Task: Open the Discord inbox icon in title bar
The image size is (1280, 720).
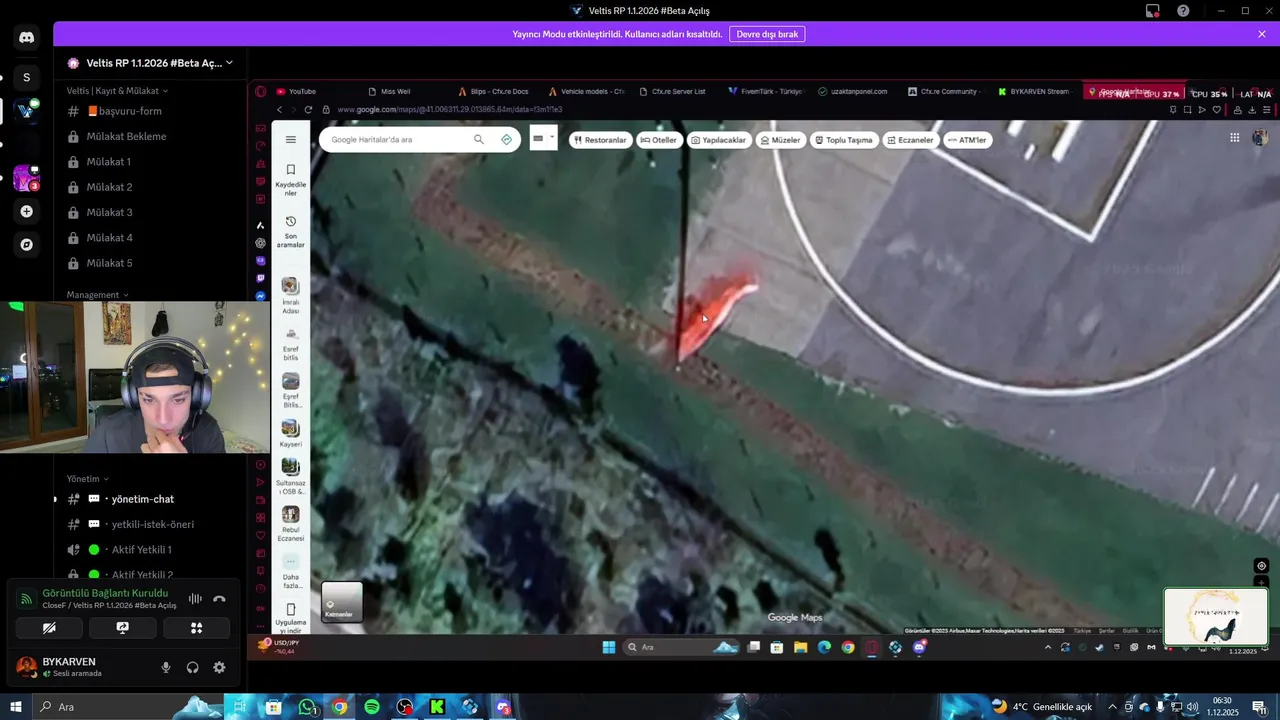Action: [x=1152, y=11]
